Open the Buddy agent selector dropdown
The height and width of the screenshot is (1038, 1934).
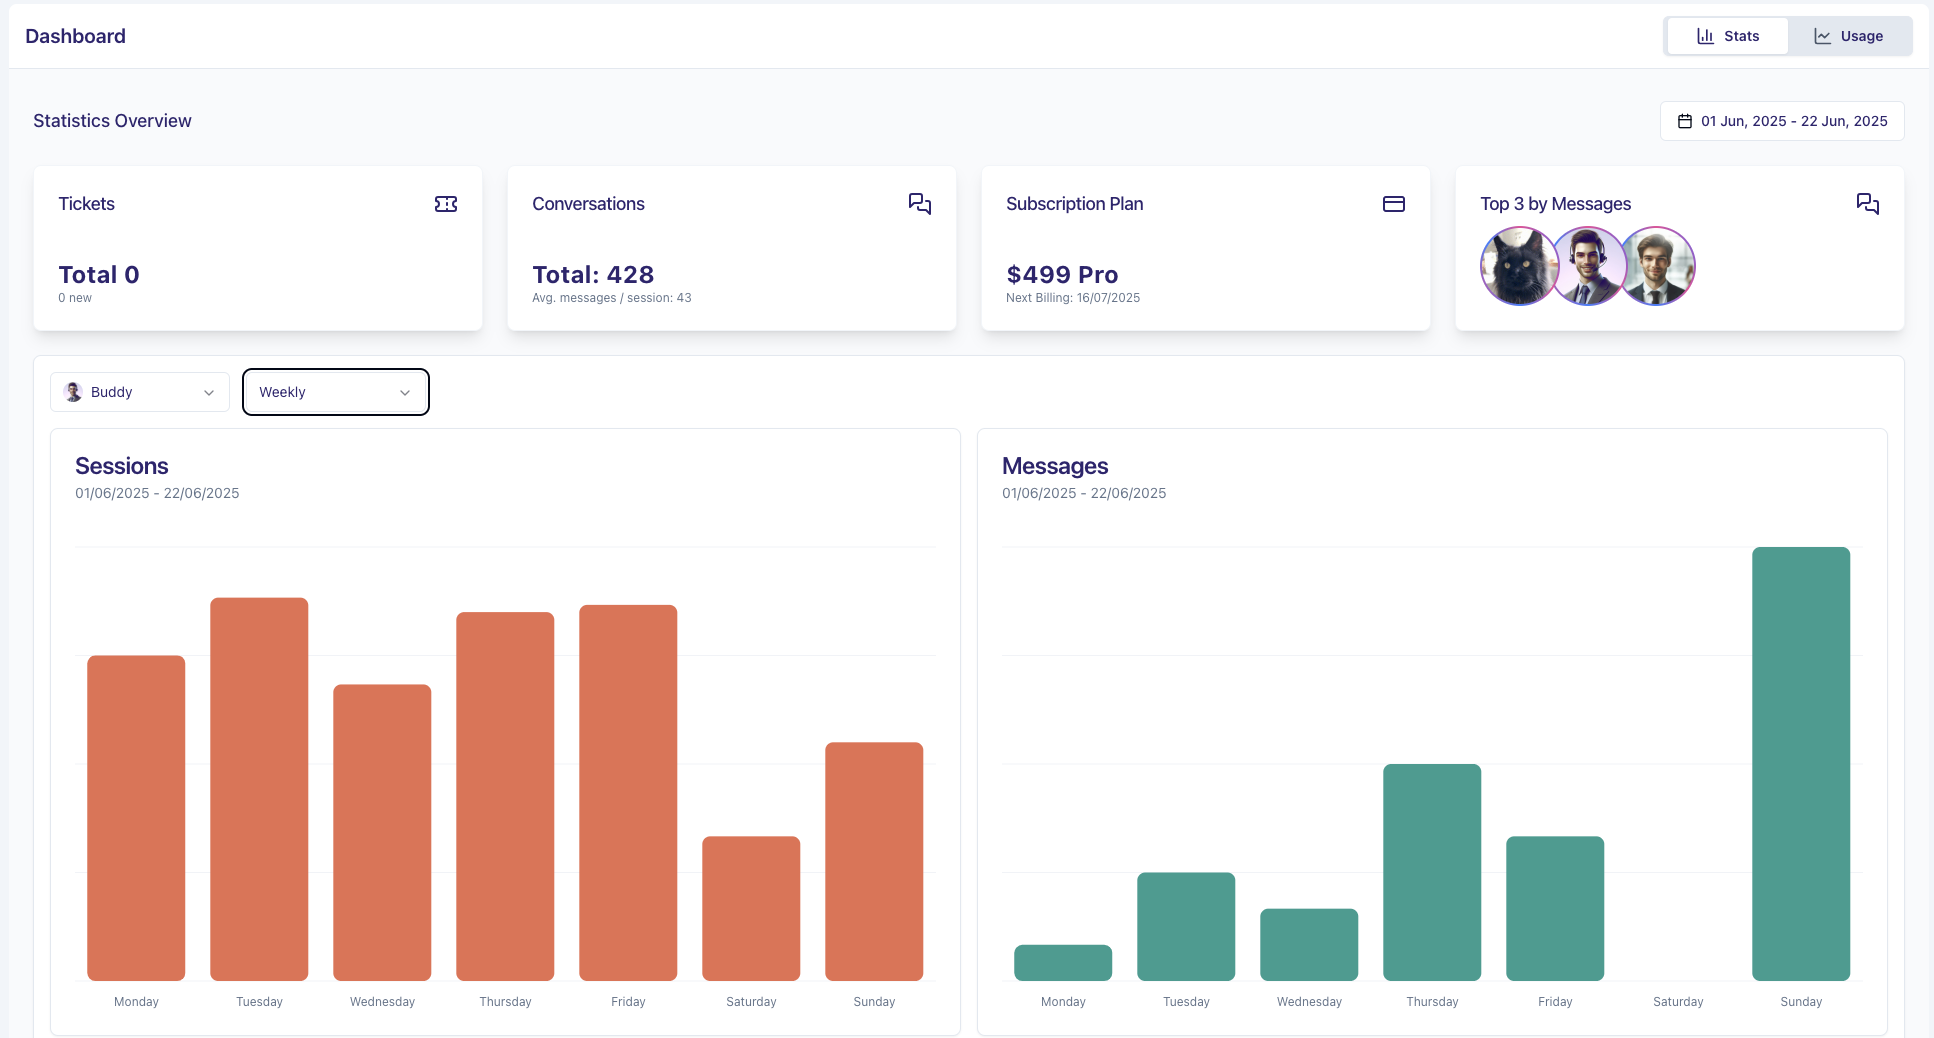(x=139, y=392)
